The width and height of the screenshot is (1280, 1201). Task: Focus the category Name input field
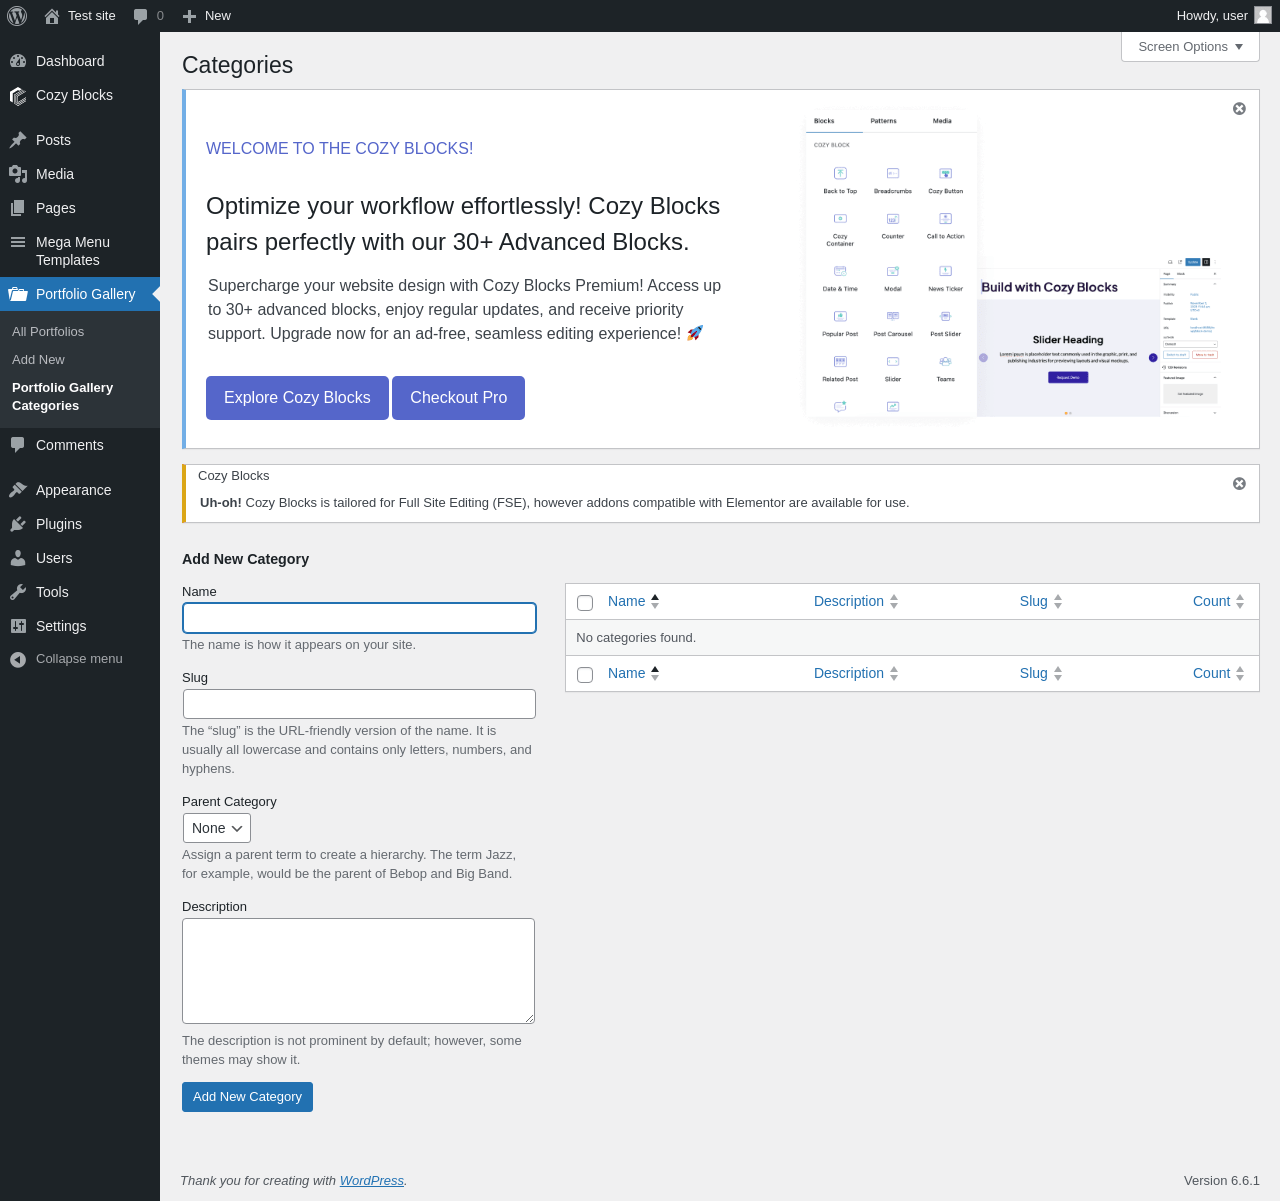coord(359,618)
